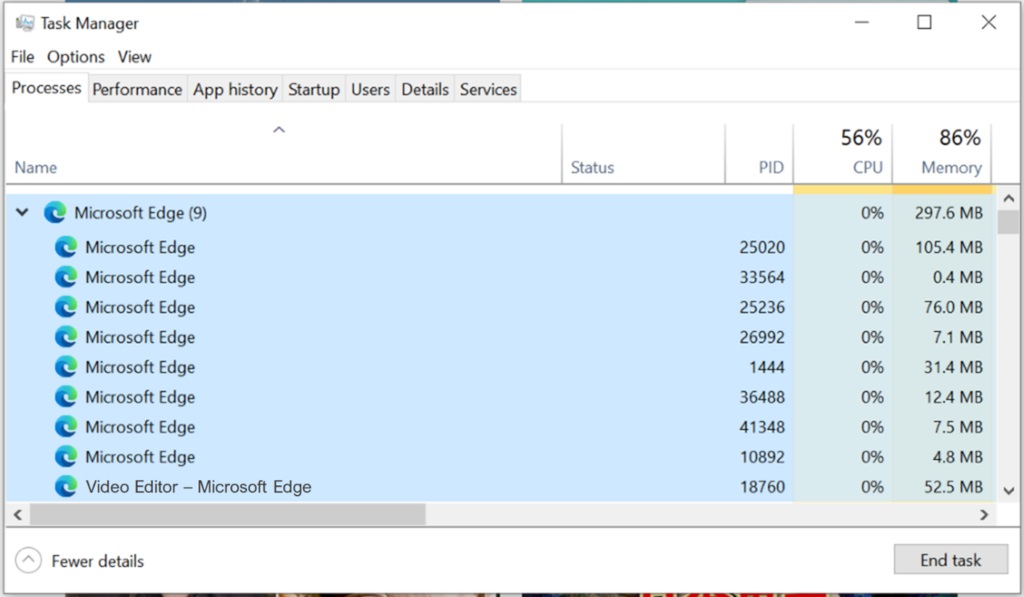The height and width of the screenshot is (597, 1024).
Task: Select the Processes tab
Action: pos(46,88)
